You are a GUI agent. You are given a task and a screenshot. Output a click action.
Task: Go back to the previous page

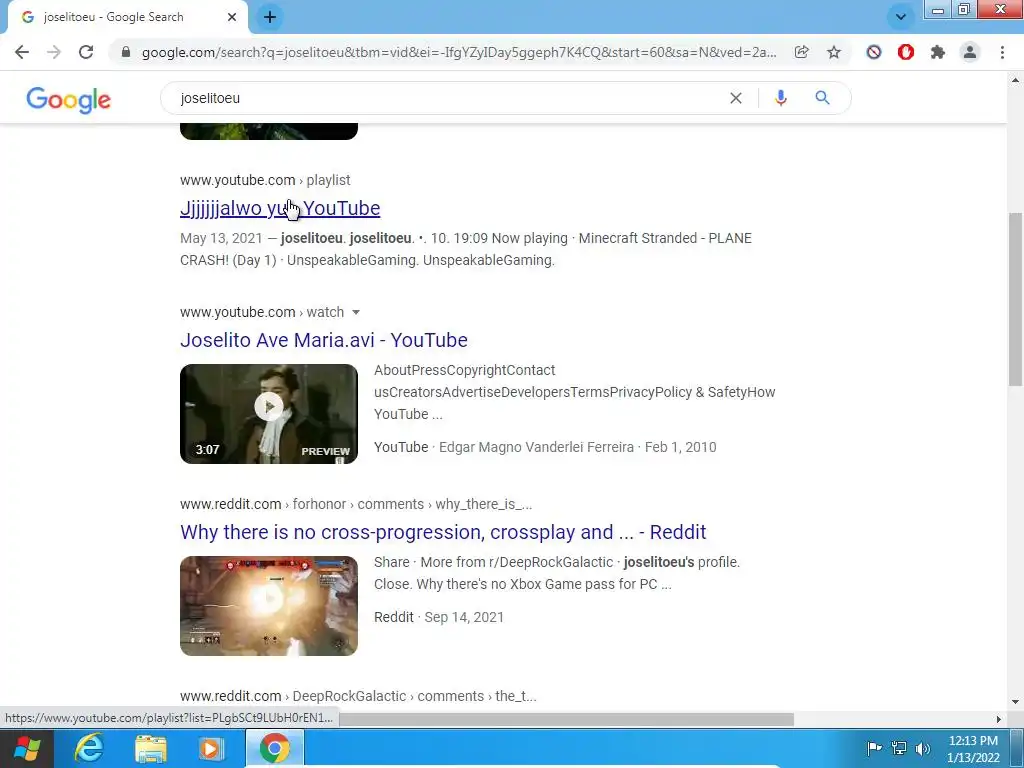(22, 52)
